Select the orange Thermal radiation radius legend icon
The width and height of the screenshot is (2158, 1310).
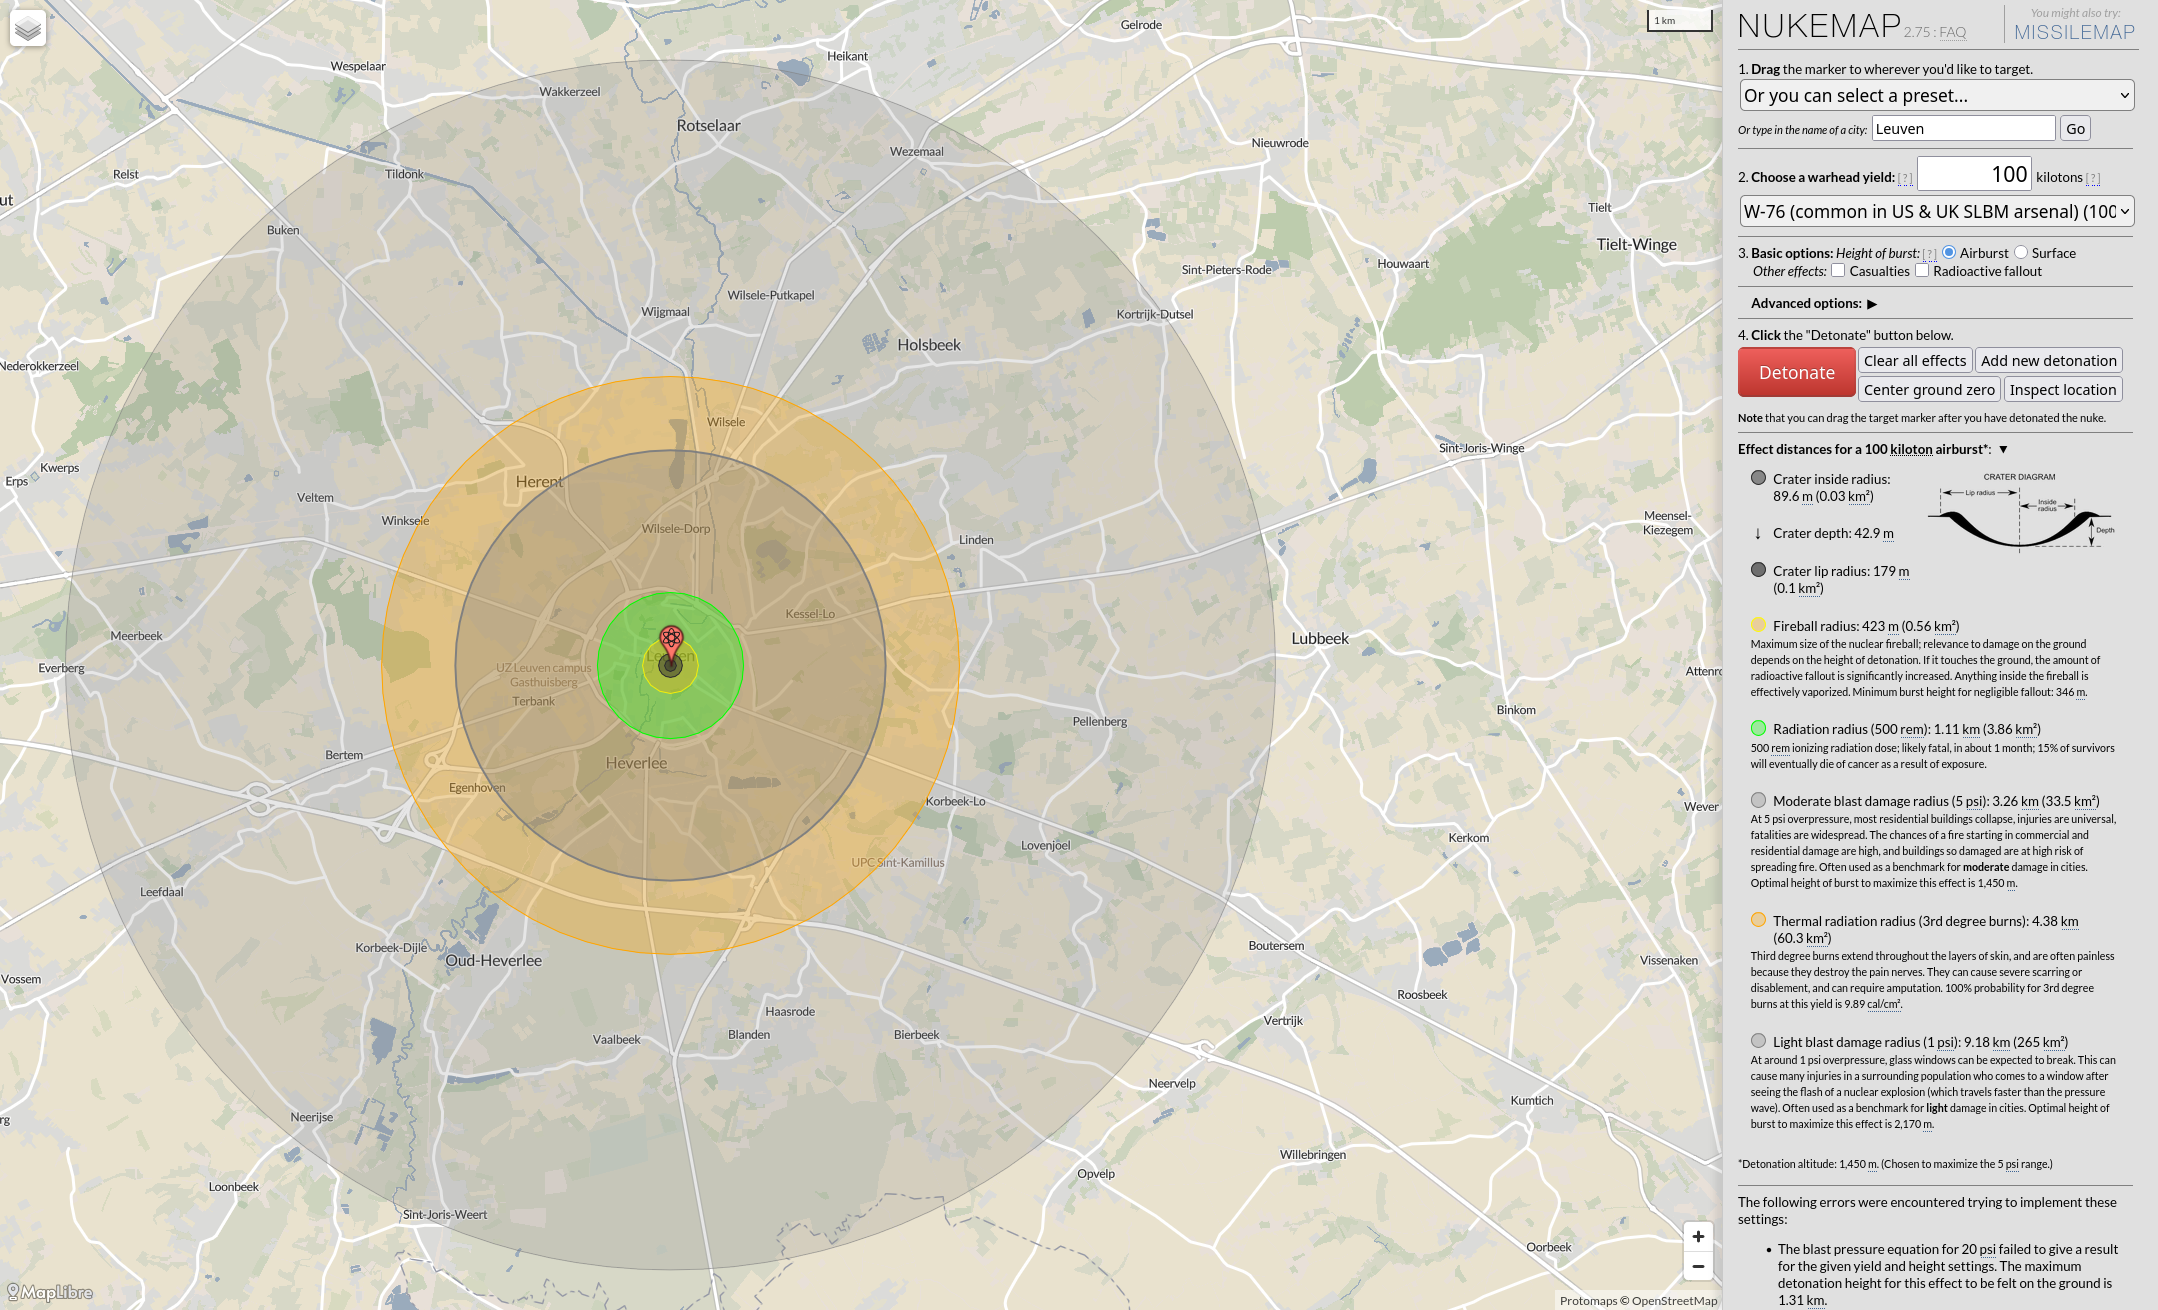pos(1759,920)
